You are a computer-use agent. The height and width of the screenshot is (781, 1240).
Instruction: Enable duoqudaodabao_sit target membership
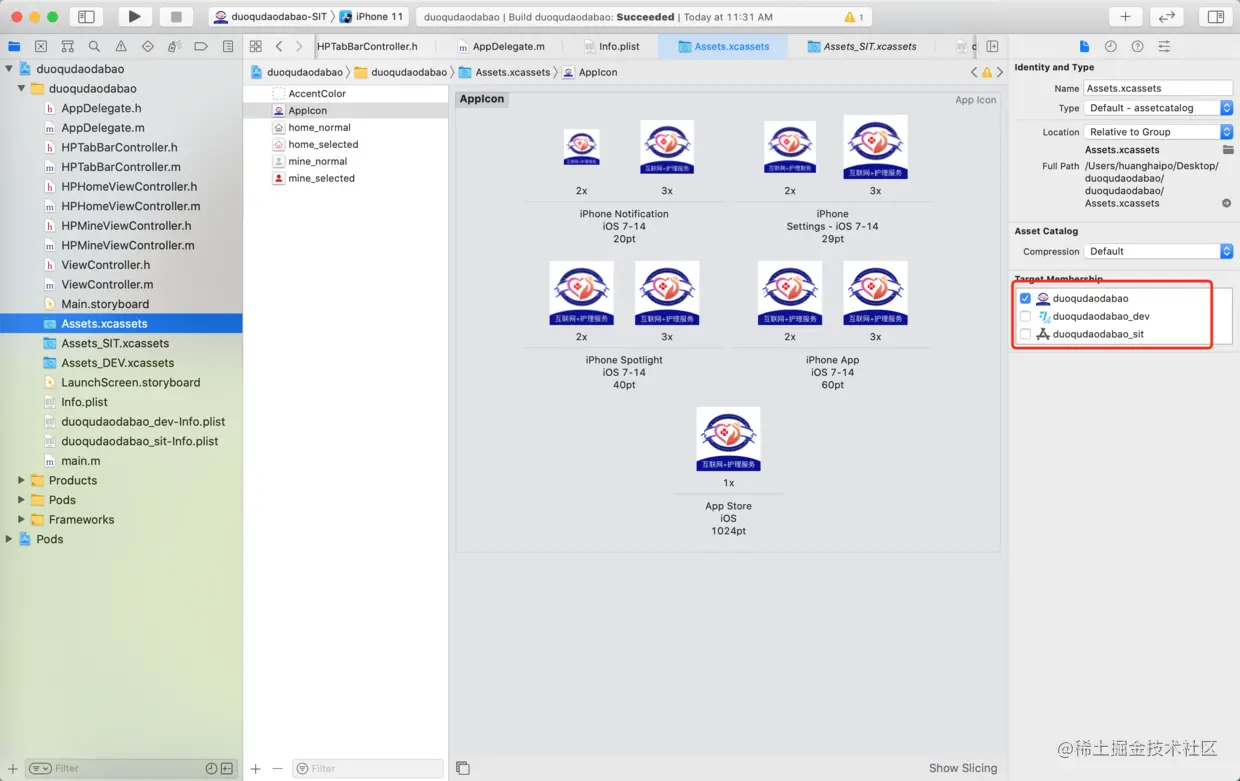coord(1025,334)
